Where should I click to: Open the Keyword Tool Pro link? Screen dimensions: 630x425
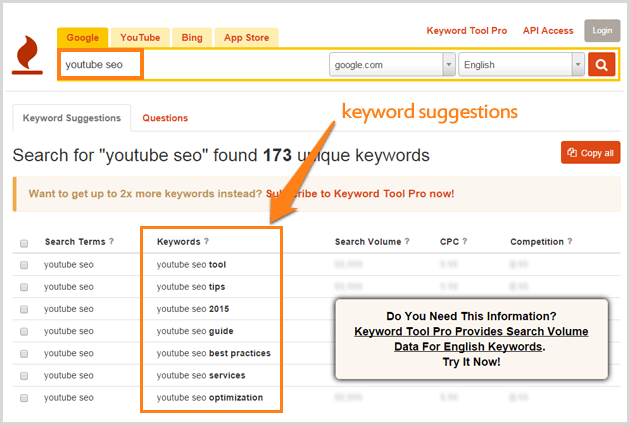(466, 31)
